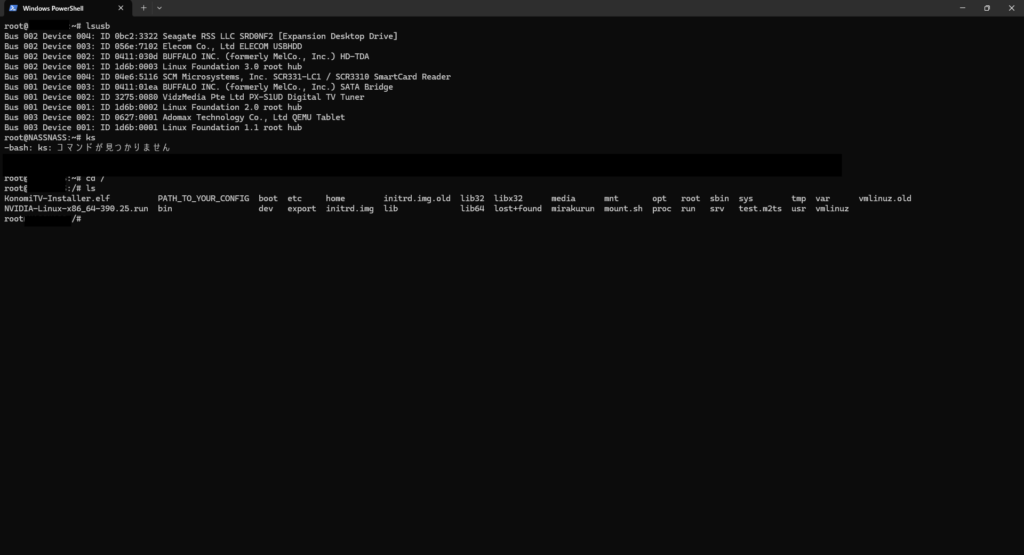Click the lib64 directory name

472,209
